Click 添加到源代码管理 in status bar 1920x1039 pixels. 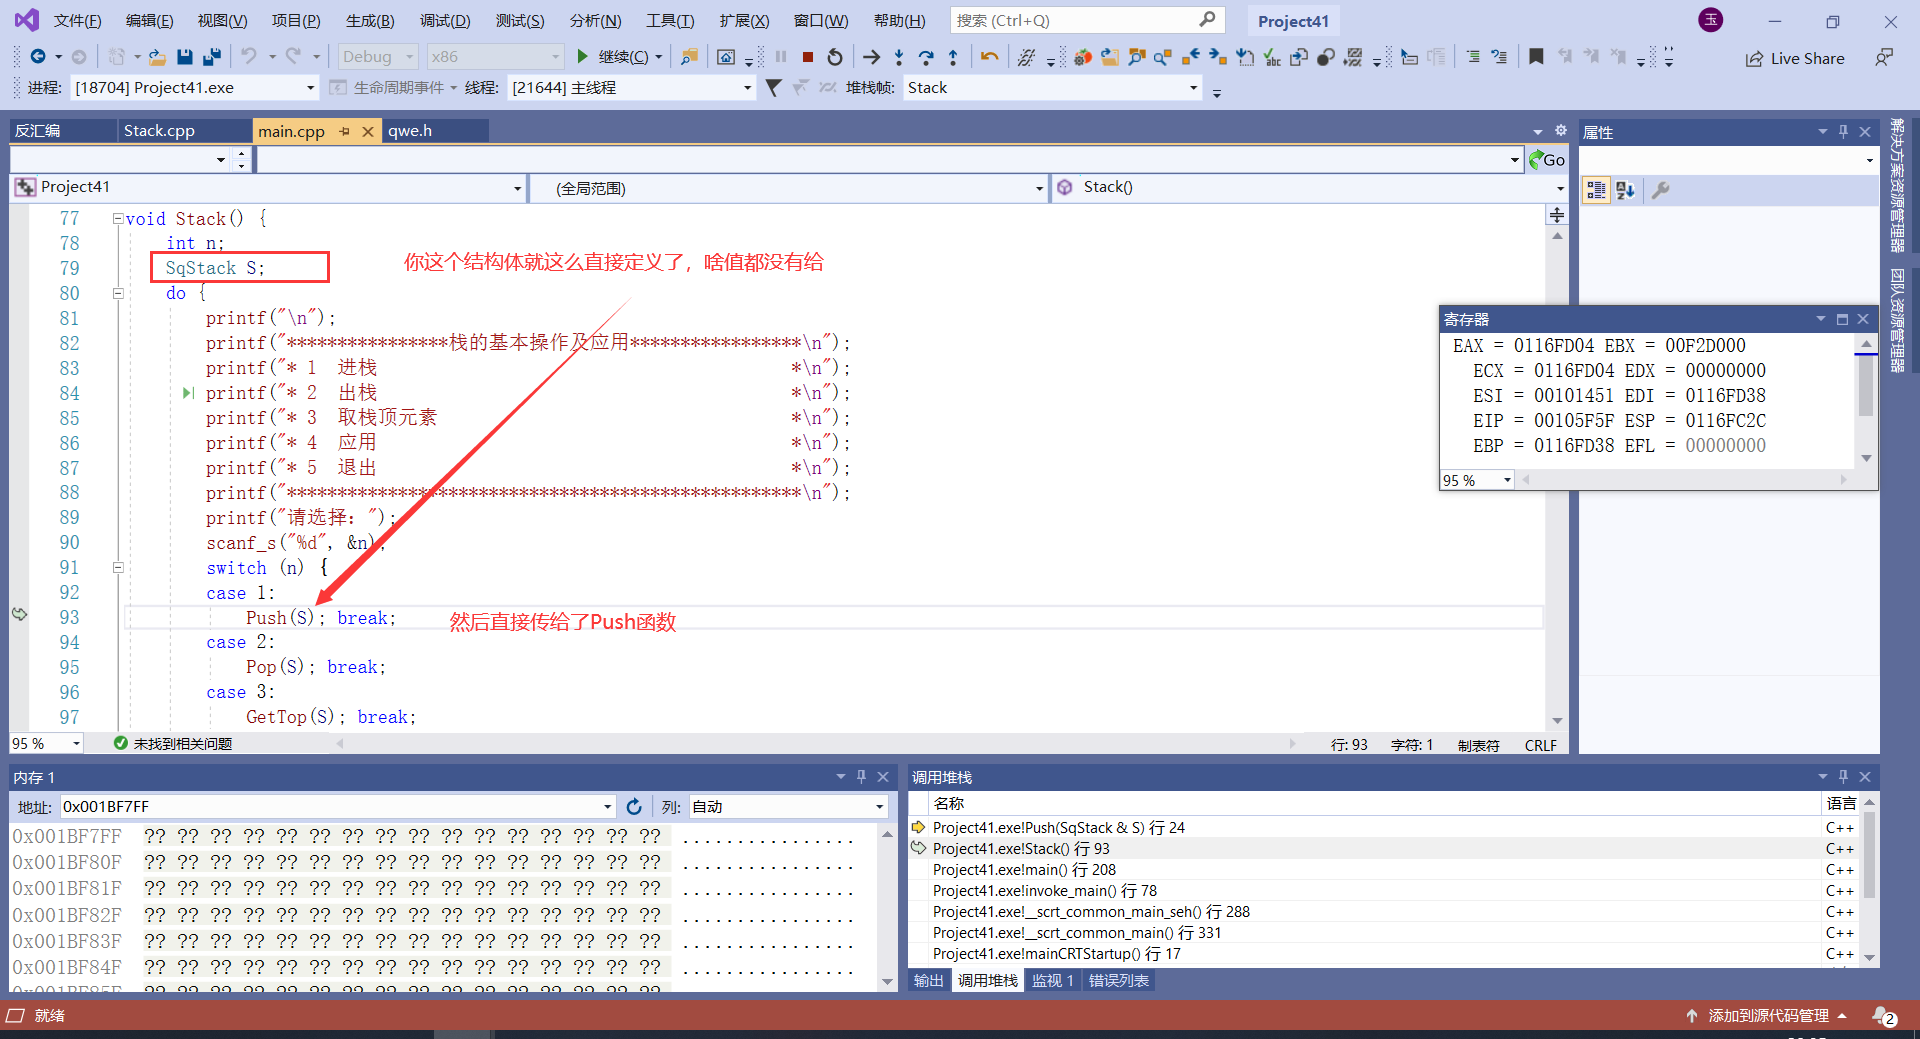1766,1016
